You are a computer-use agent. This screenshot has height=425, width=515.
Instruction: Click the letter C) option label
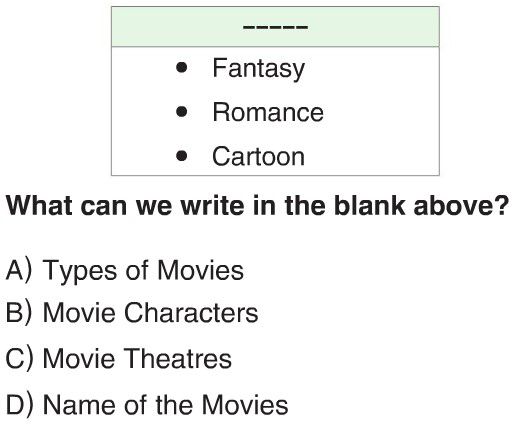tap(20, 359)
